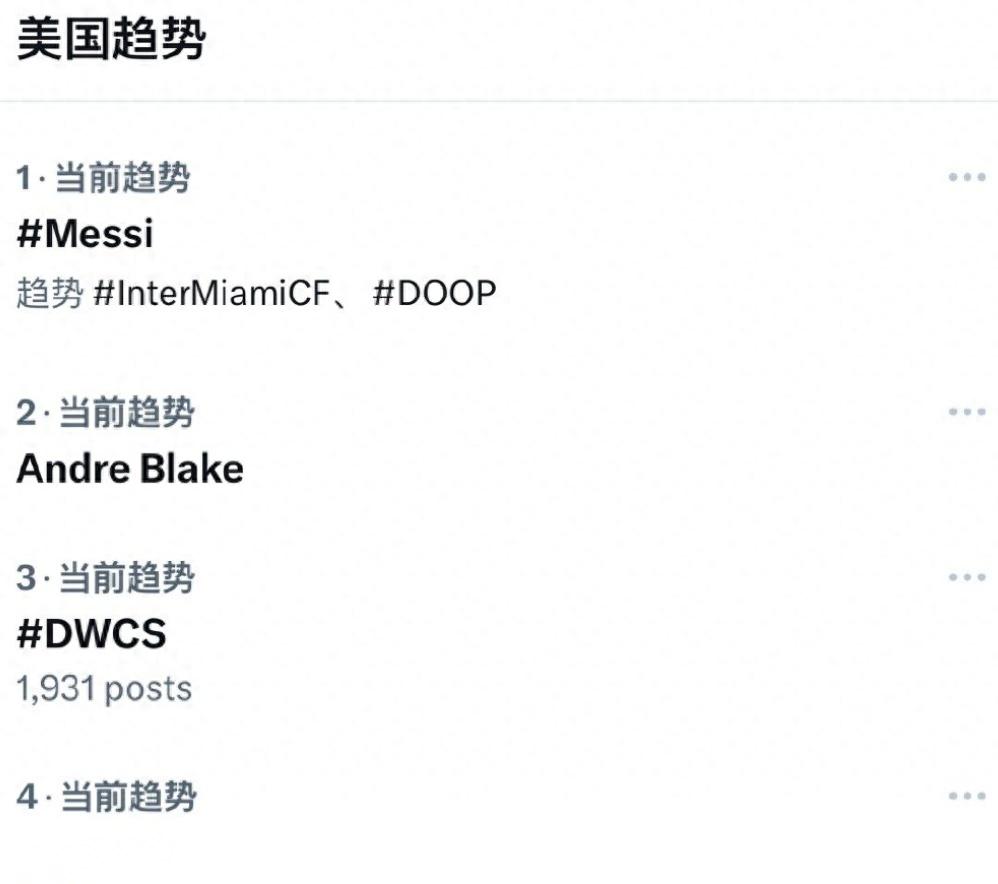Screen dimensions: 998x884
Task: Open the three-dot menu of the fourth trend
Action: click(x=966, y=796)
